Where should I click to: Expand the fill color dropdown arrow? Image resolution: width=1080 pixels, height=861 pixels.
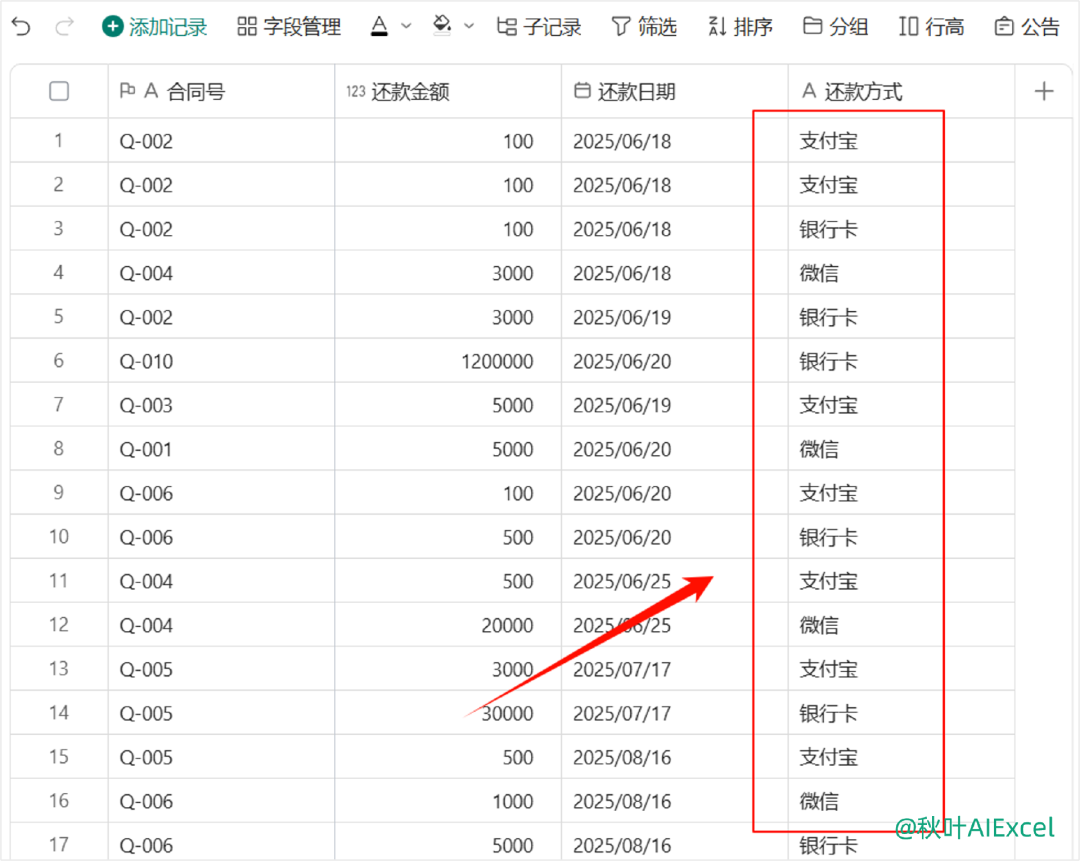469,26
